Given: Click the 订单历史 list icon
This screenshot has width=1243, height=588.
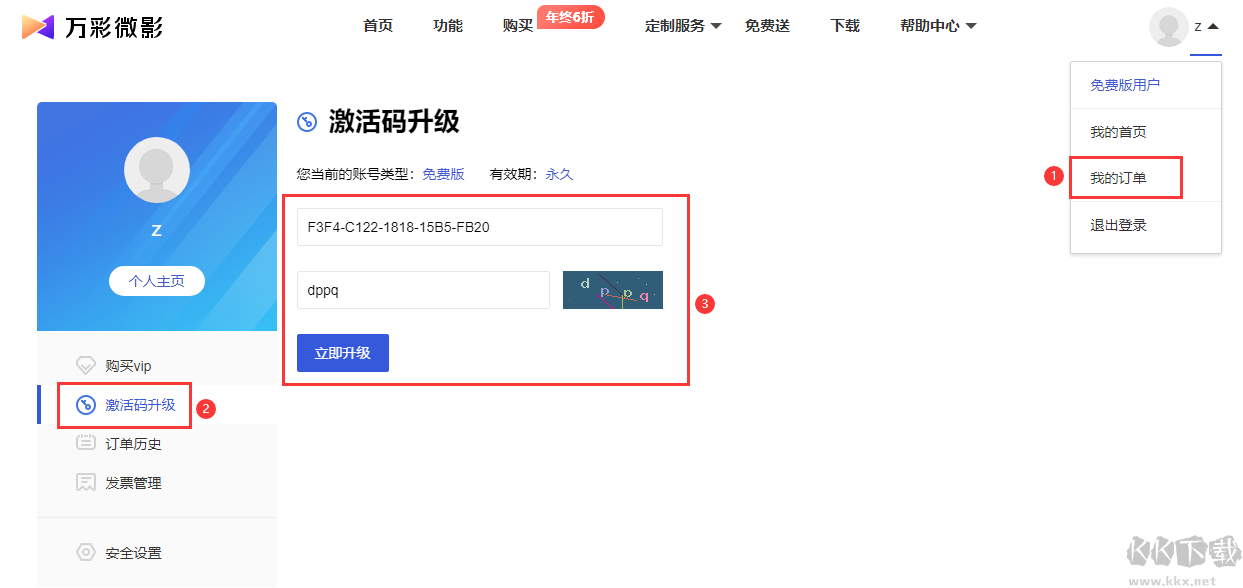Looking at the screenshot, I should (x=86, y=443).
